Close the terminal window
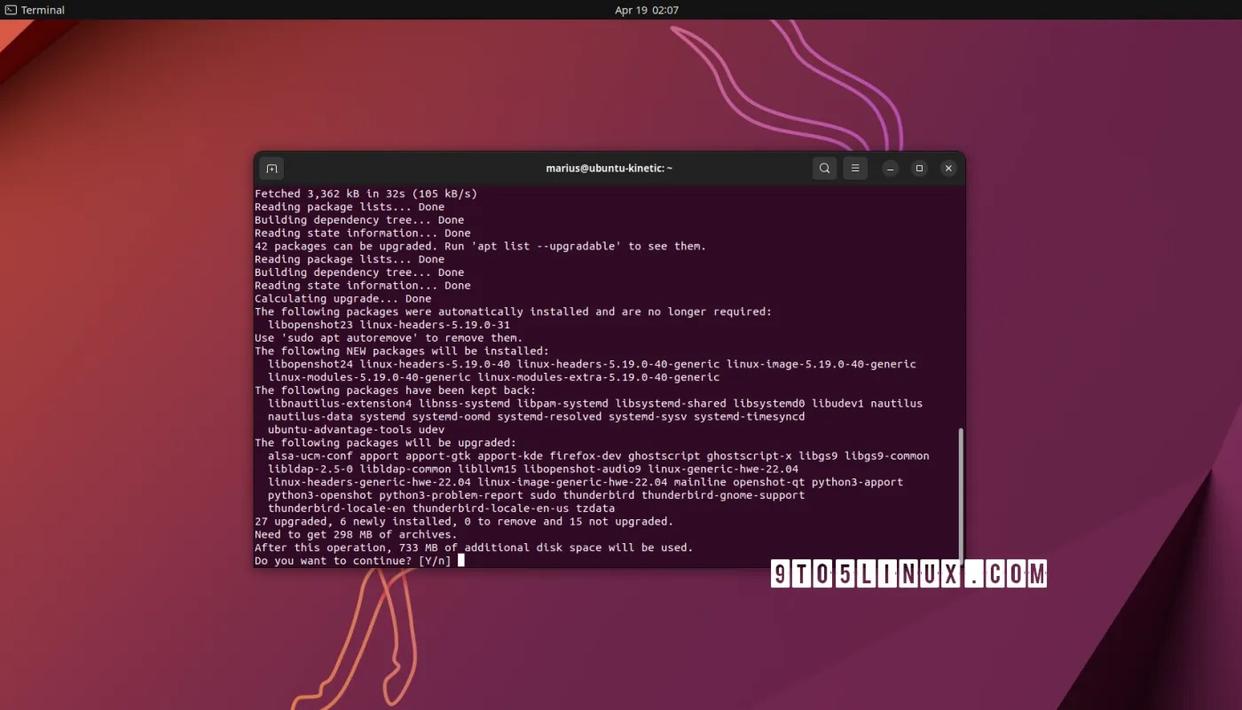The height and width of the screenshot is (710, 1242). 947,168
